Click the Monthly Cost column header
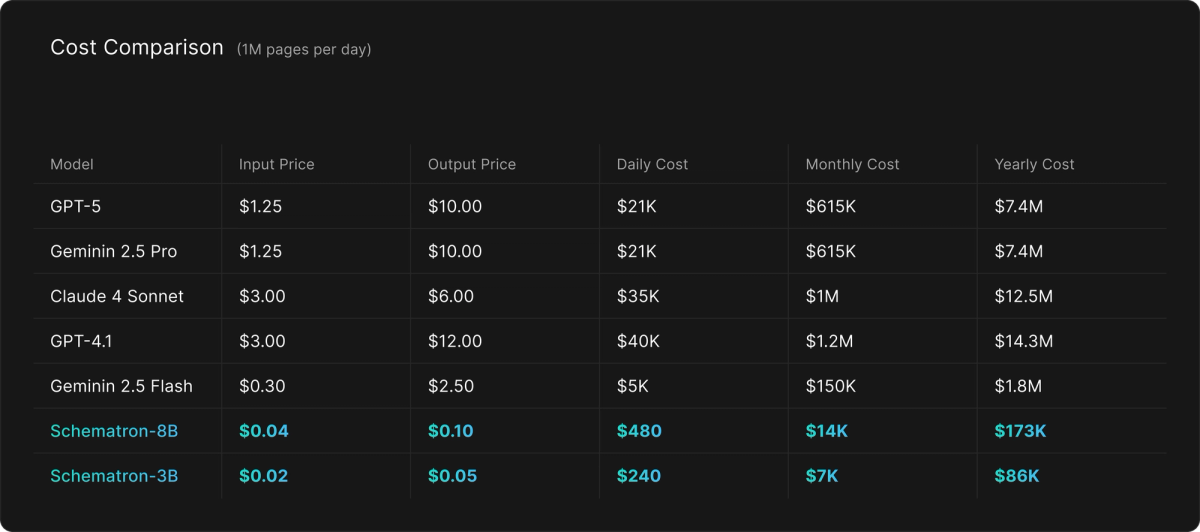 click(852, 164)
